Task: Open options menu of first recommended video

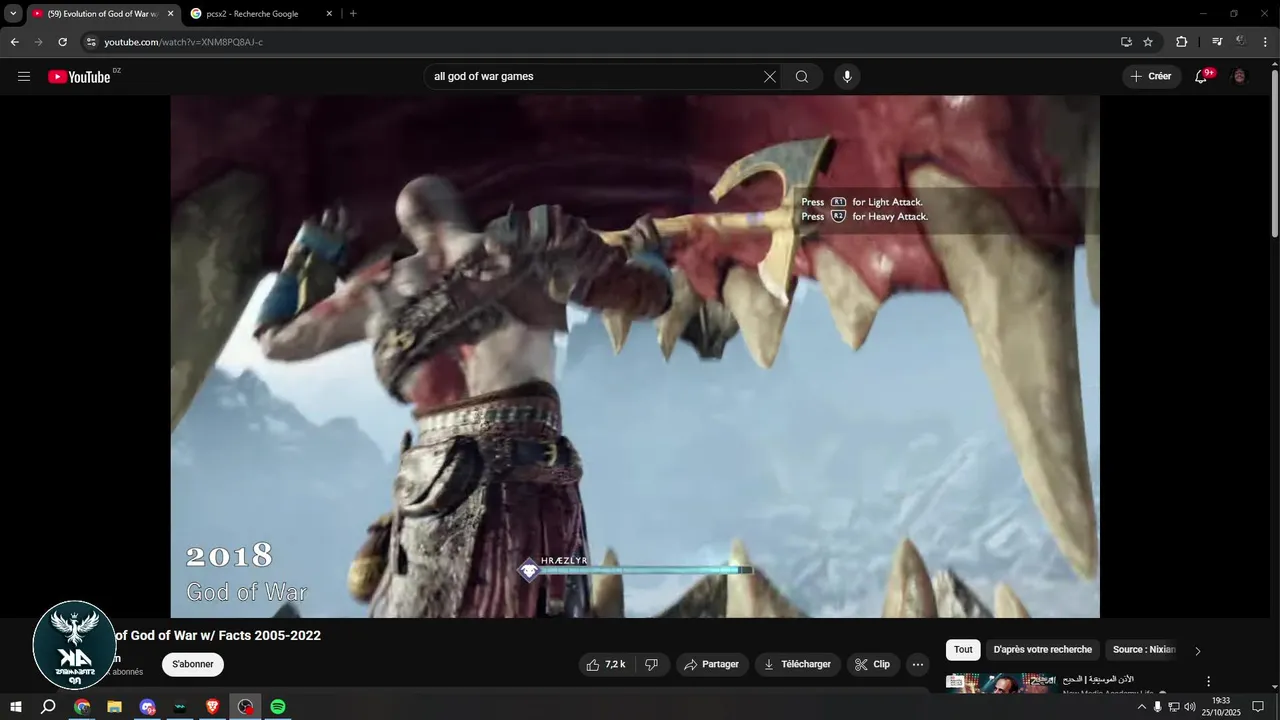Action: pyautogui.click(x=1208, y=682)
